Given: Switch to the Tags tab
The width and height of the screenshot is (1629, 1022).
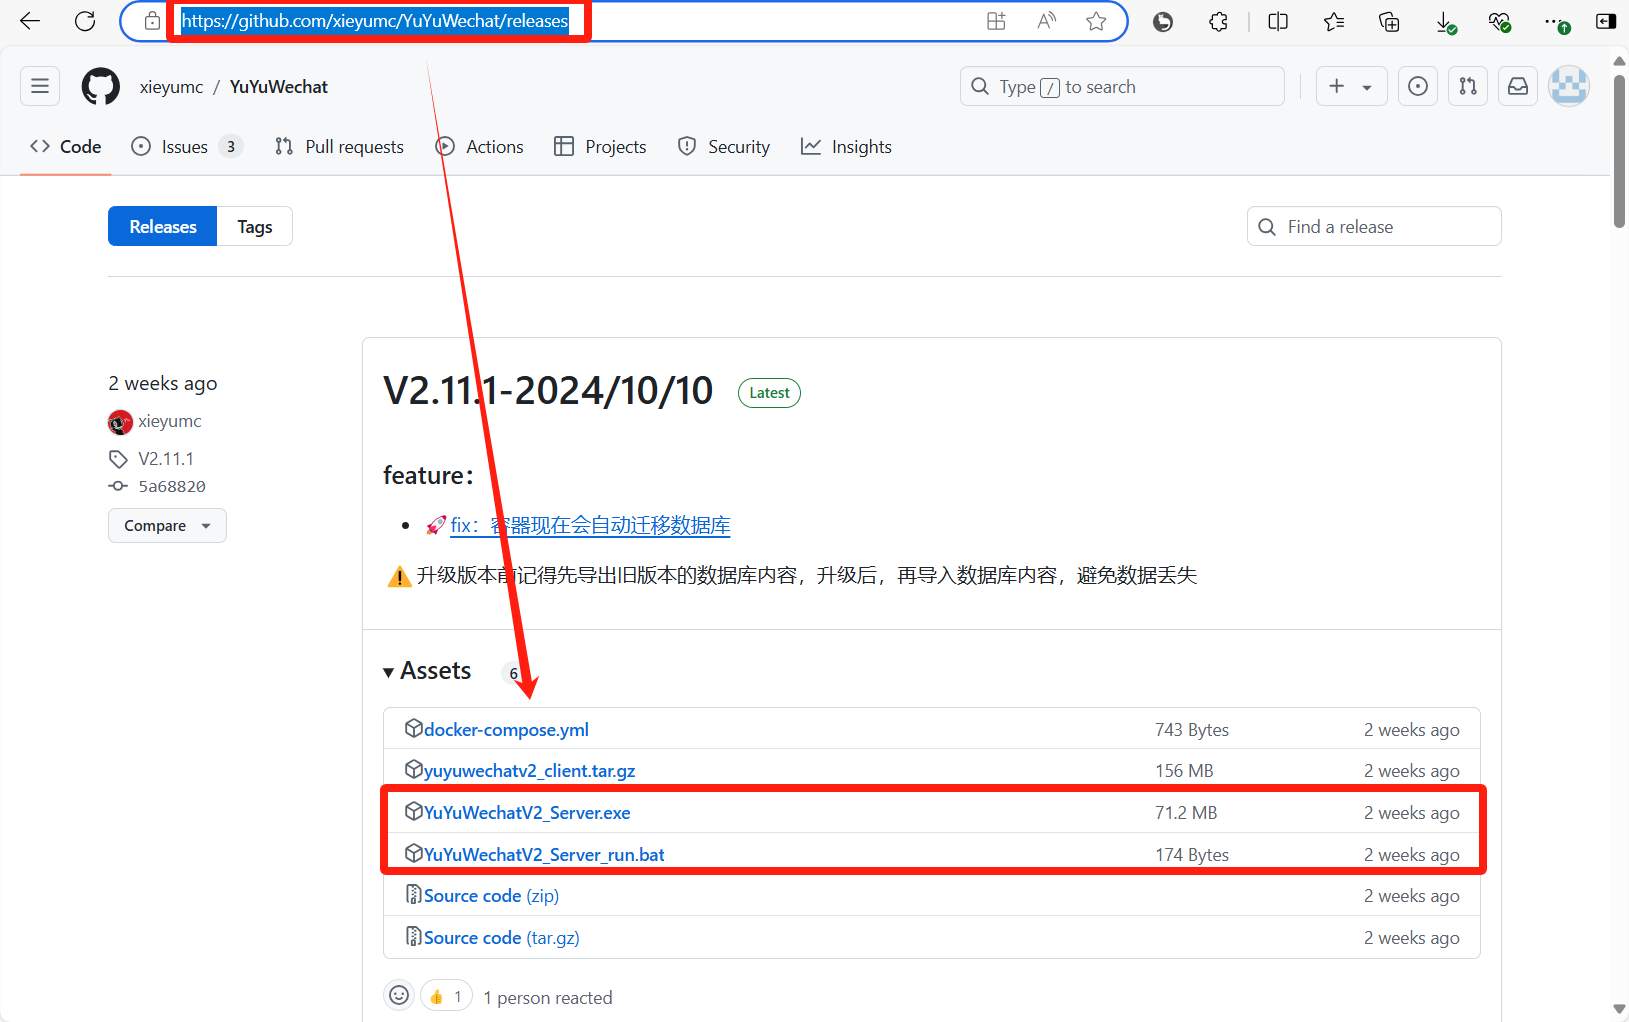Looking at the screenshot, I should [x=254, y=227].
